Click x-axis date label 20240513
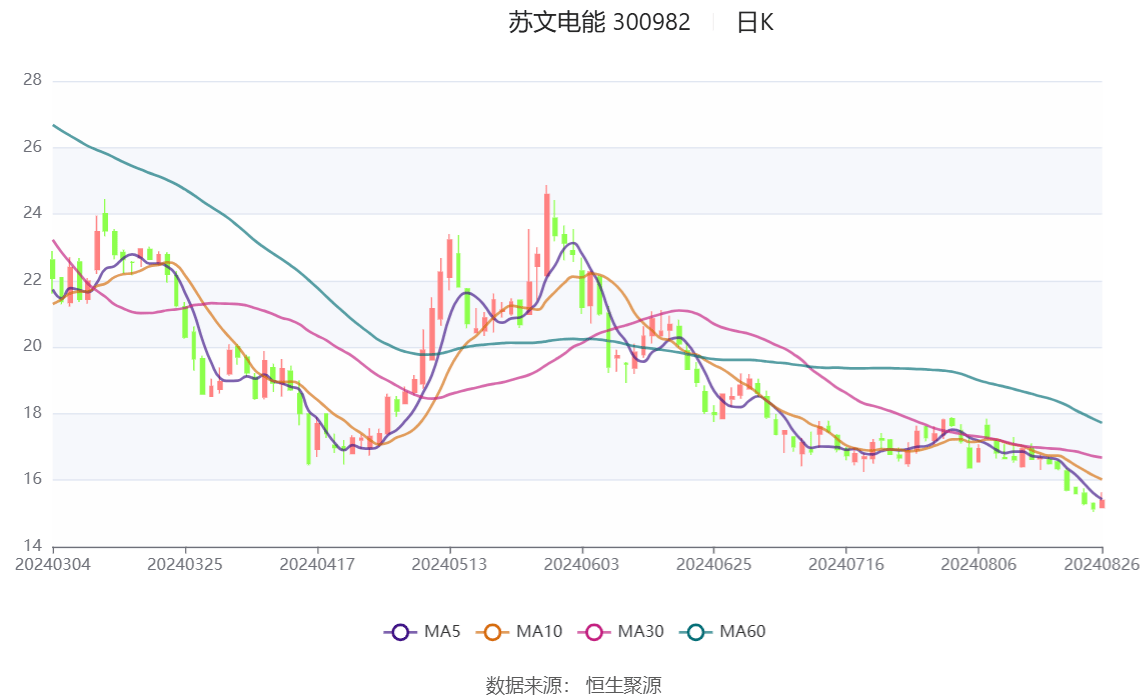This screenshot has height=699, width=1147. click(449, 564)
